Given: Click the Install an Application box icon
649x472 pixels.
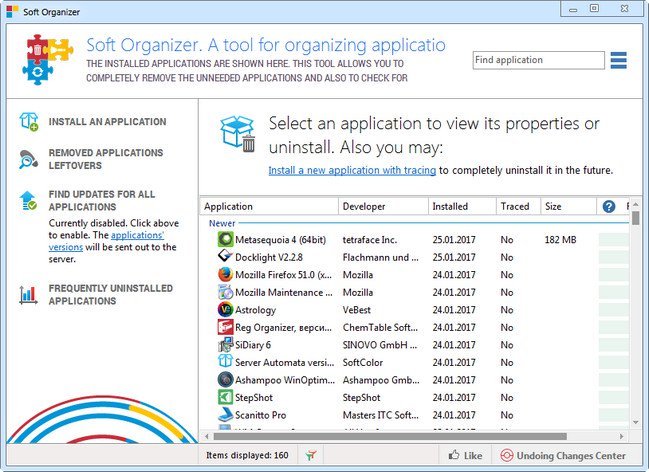Looking at the screenshot, I should point(29,122).
